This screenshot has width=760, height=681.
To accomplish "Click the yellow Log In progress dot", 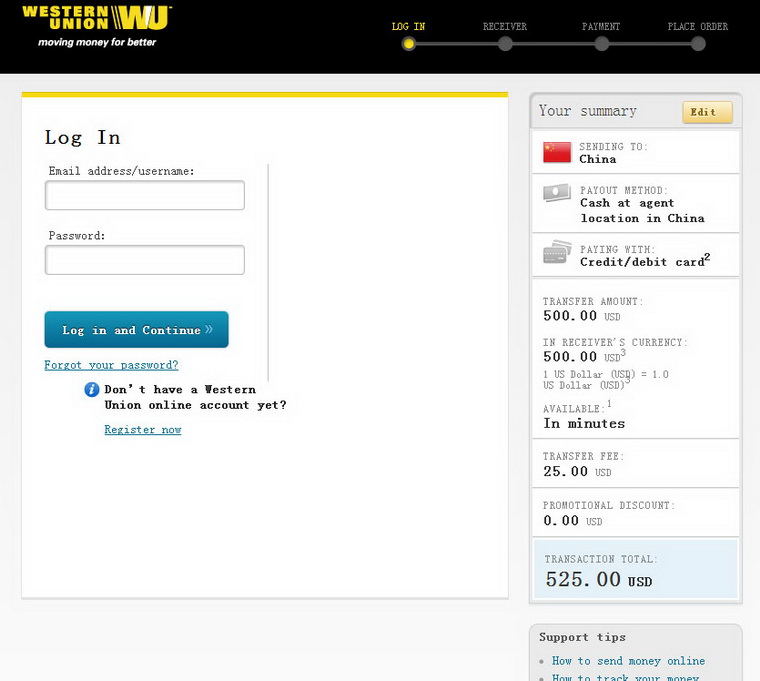I will (408, 44).
